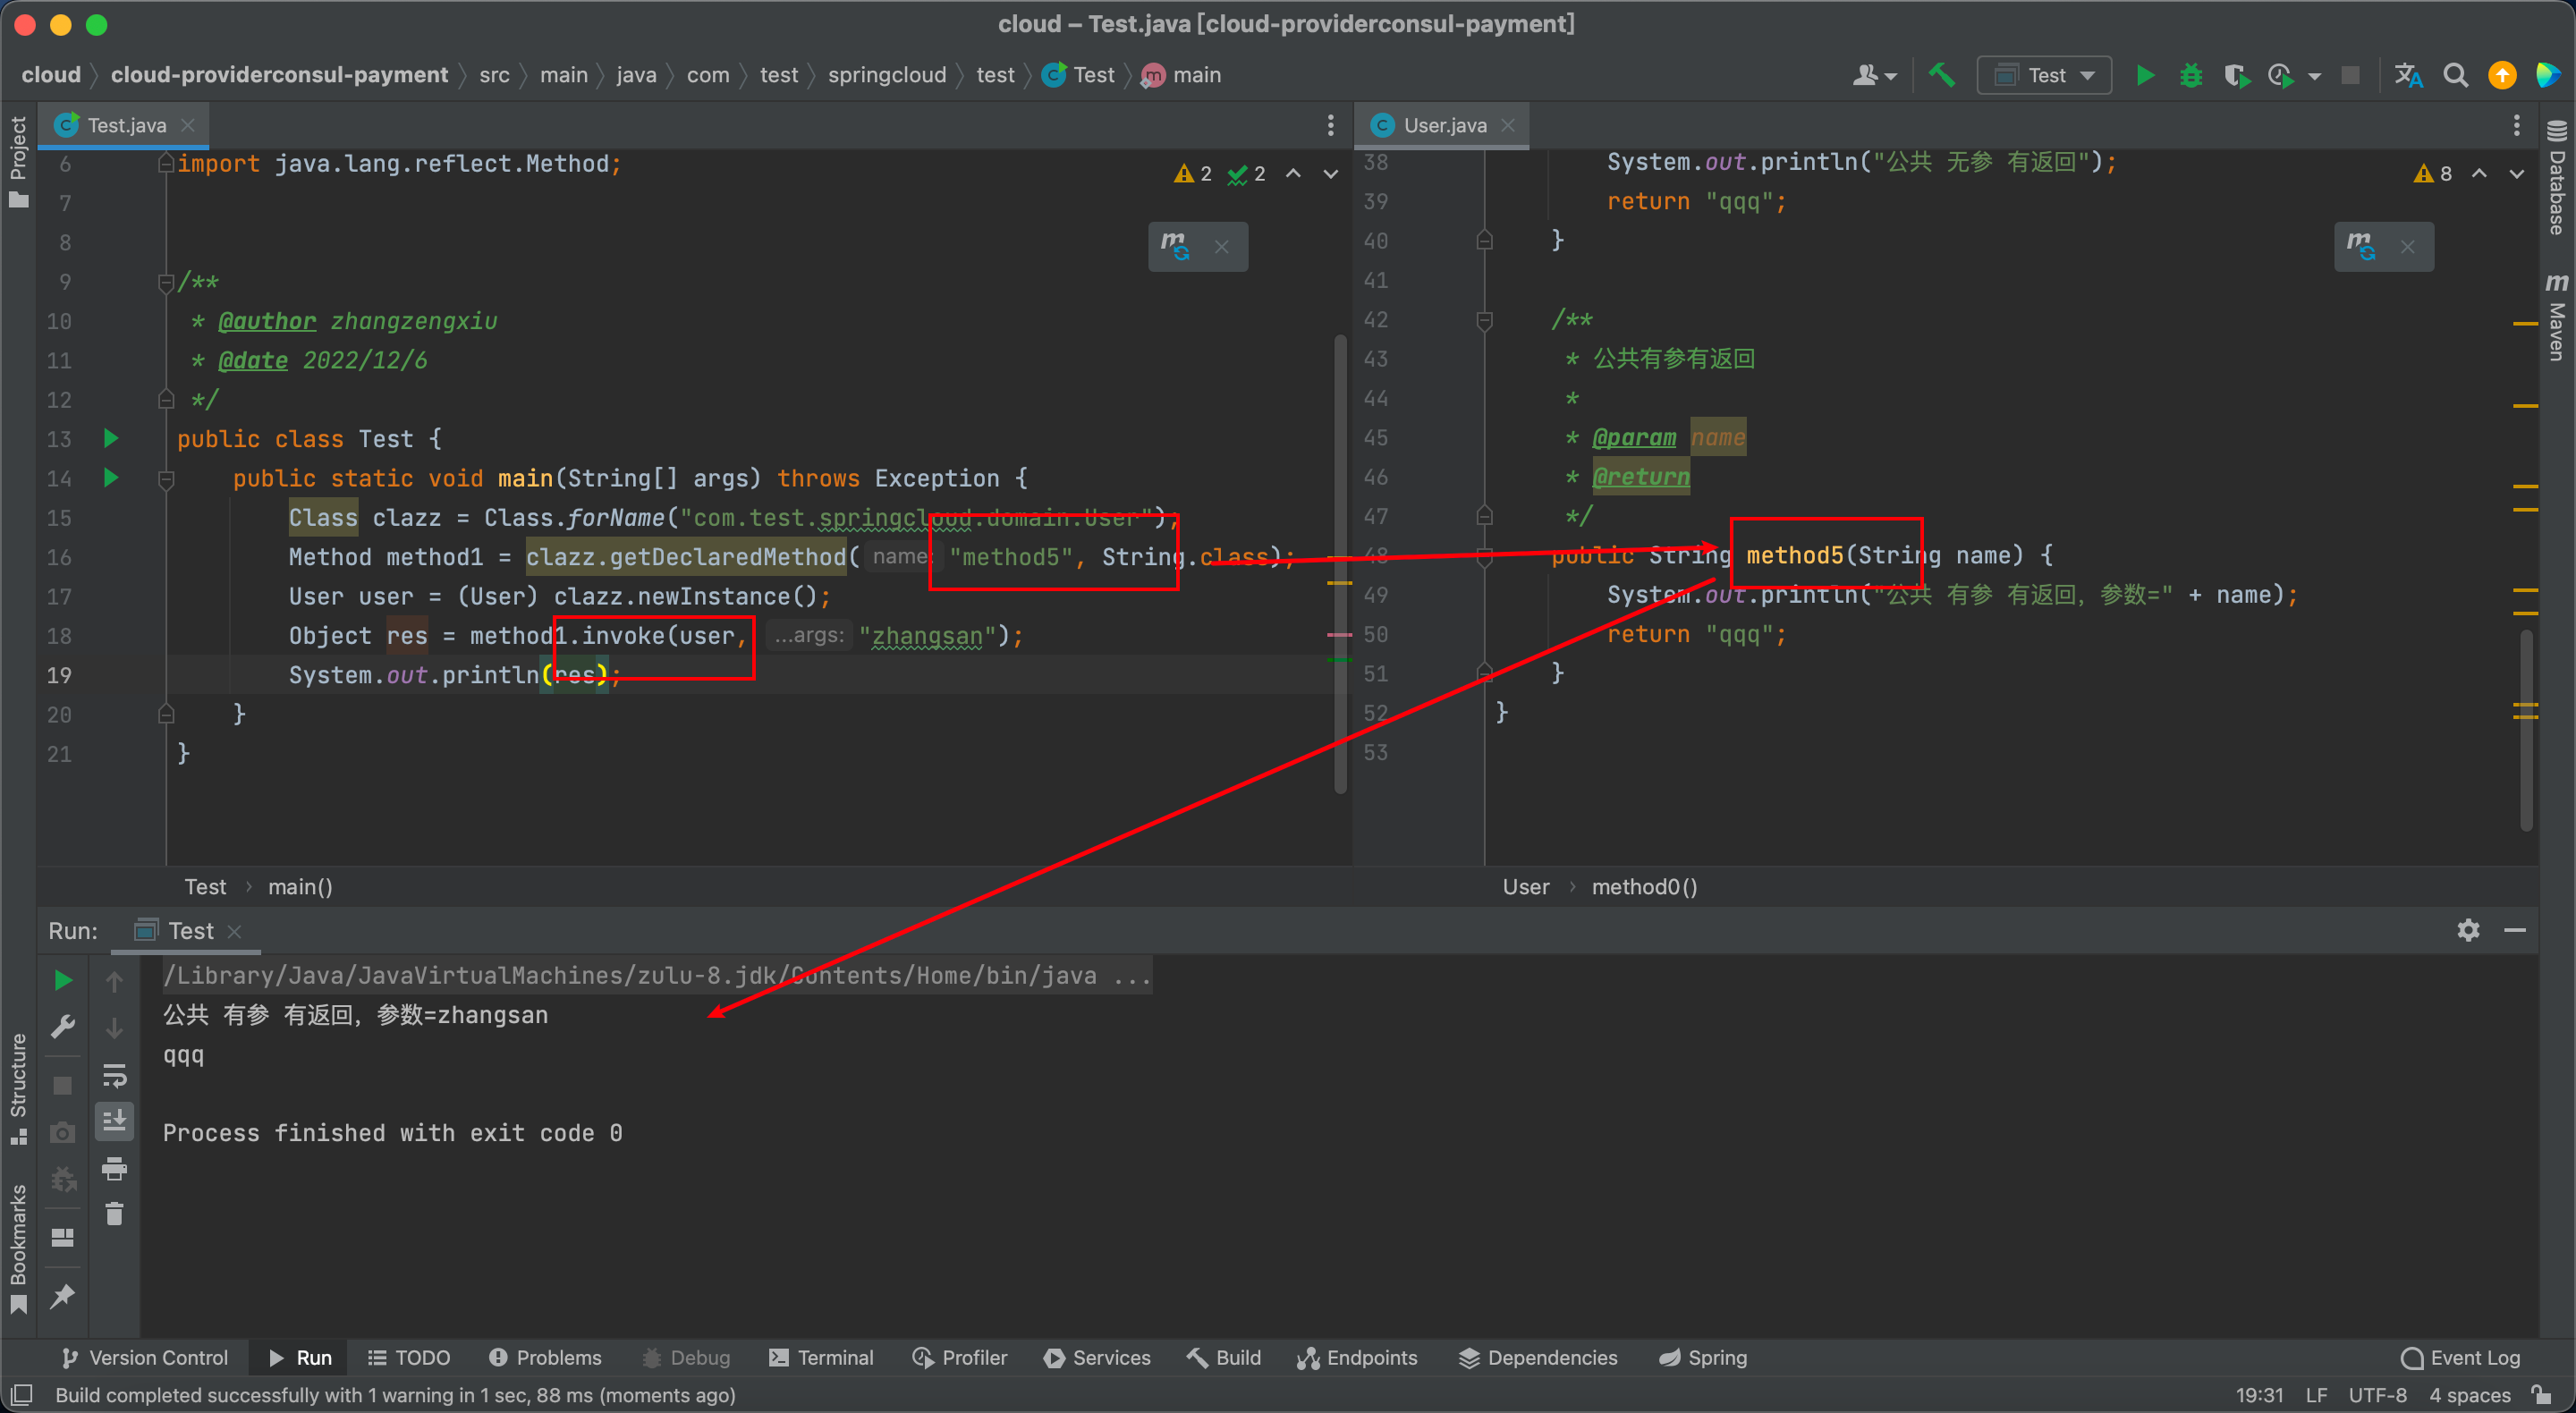Click the UTF-8 encoding in status bar
The image size is (2576, 1413).
(x=2377, y=1395)
